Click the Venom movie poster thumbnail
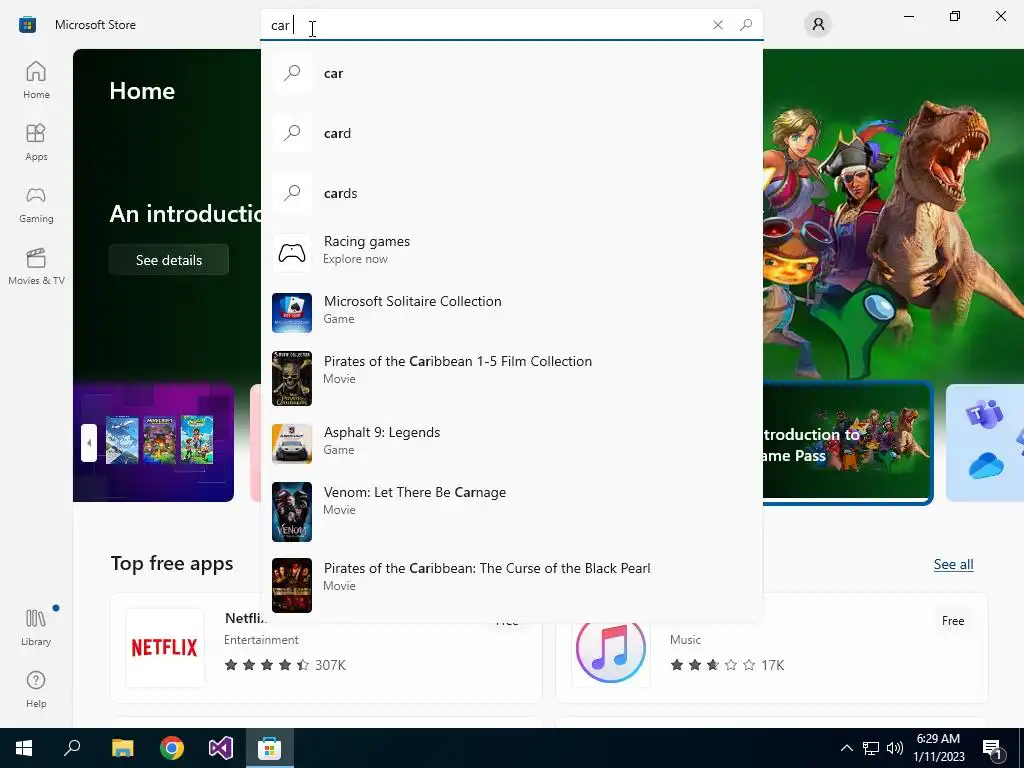The image size is (1024, 768). pos(292,512)
